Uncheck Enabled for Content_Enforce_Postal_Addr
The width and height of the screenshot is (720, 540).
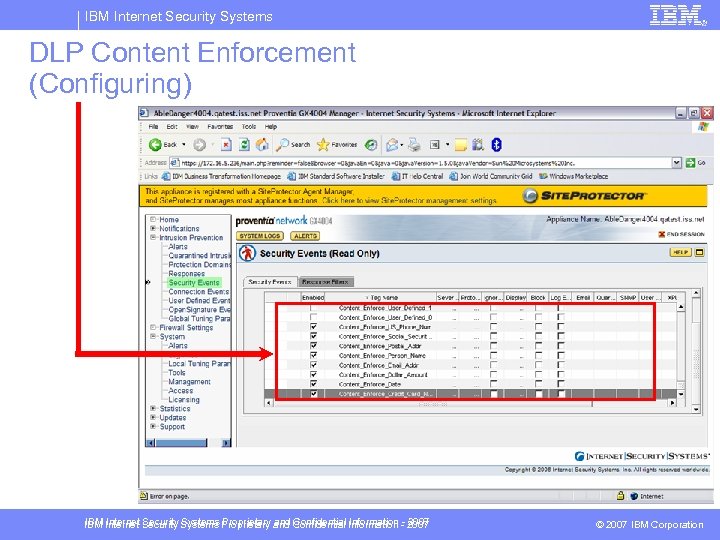[x=314, y=346]
